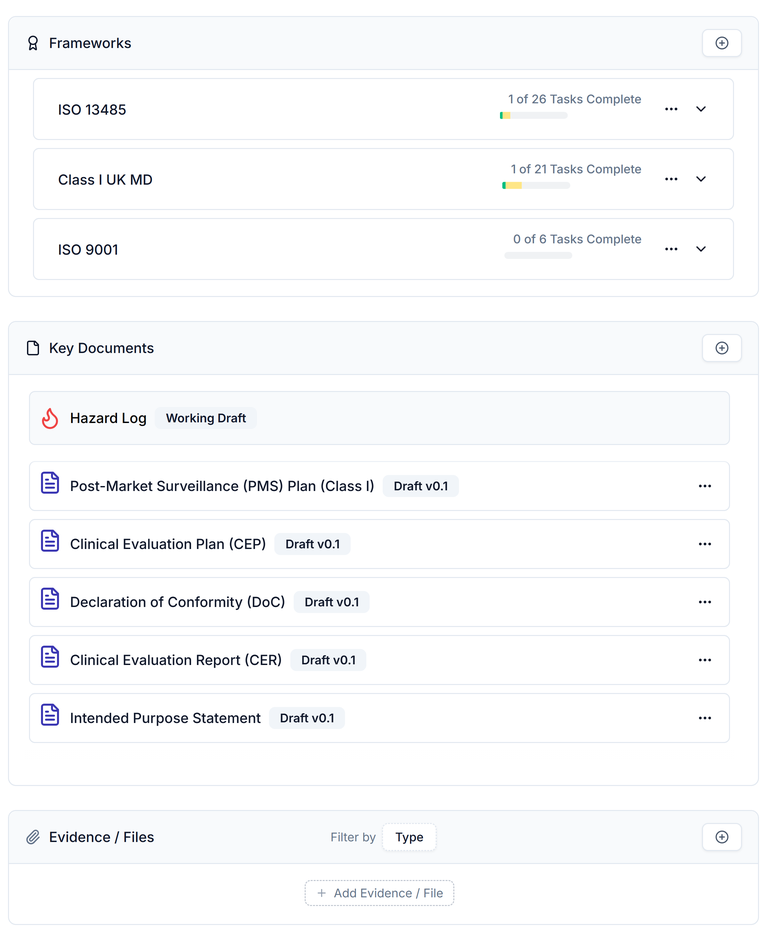Screen dimensions: 767x940
Task: Click the Key Documents page icon
Action: [x=33, y=348]
